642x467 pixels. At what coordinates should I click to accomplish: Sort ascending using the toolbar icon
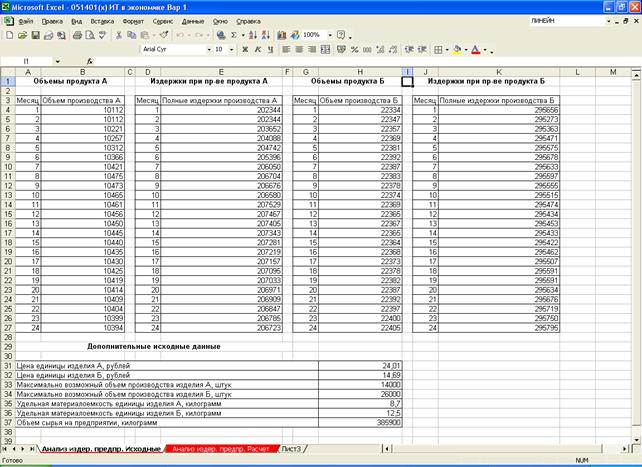click(x=253, y=35)
